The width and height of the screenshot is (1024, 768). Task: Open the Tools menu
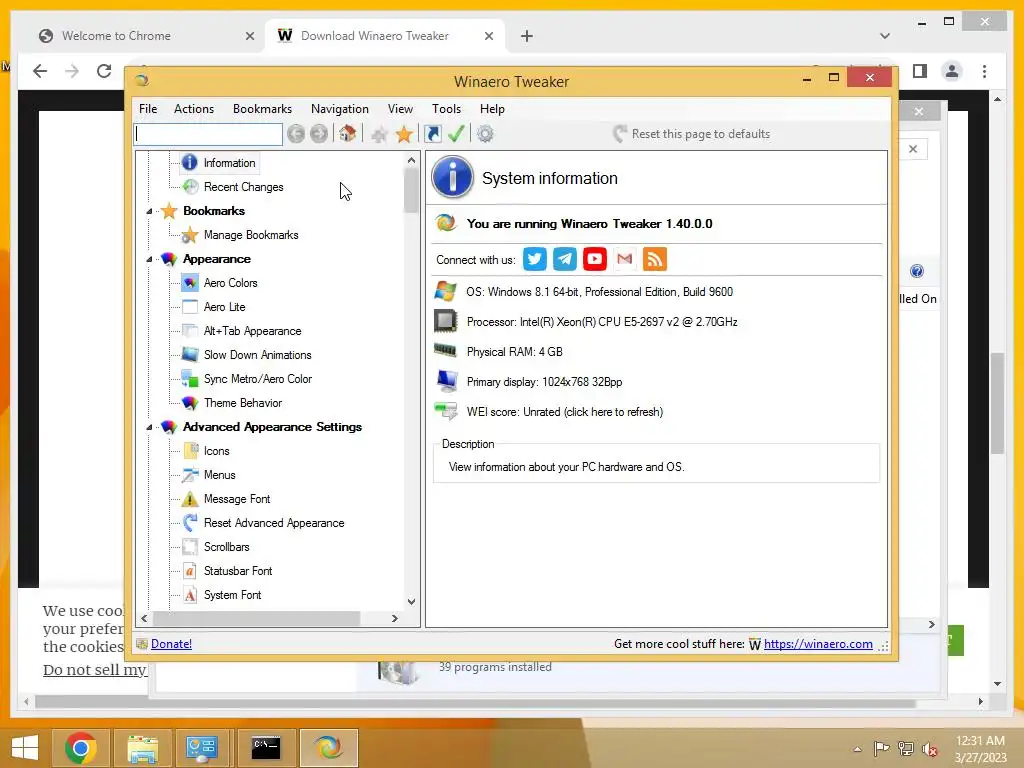point(446,109)
